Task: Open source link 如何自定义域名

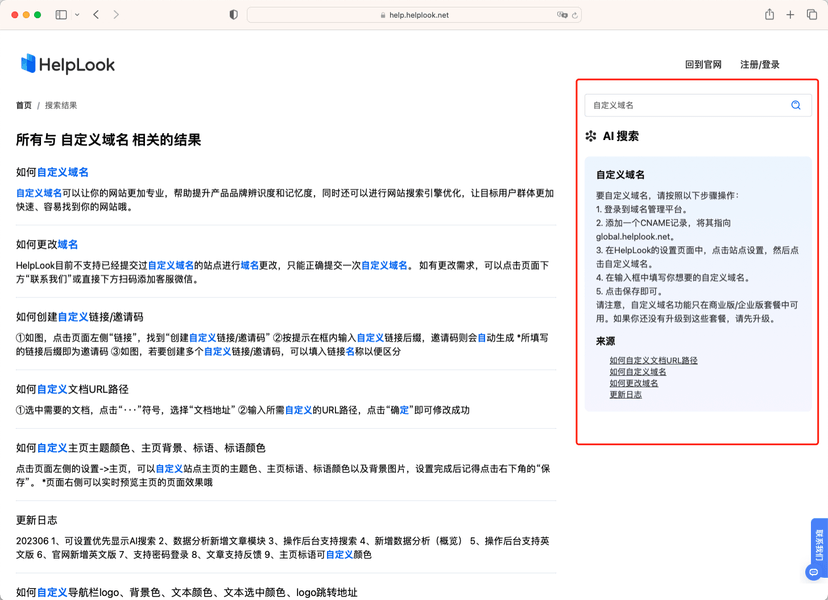Action: (638, 372)
